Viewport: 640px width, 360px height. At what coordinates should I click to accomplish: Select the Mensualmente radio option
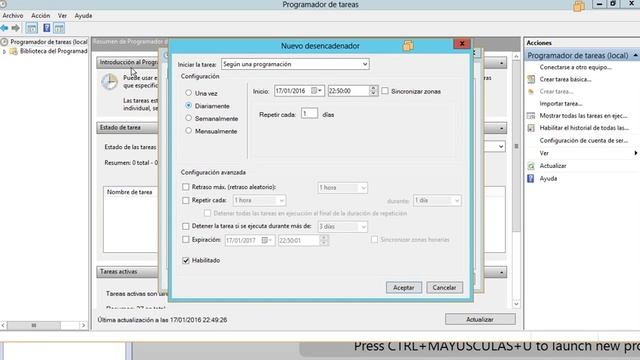(x=189, y=131)
